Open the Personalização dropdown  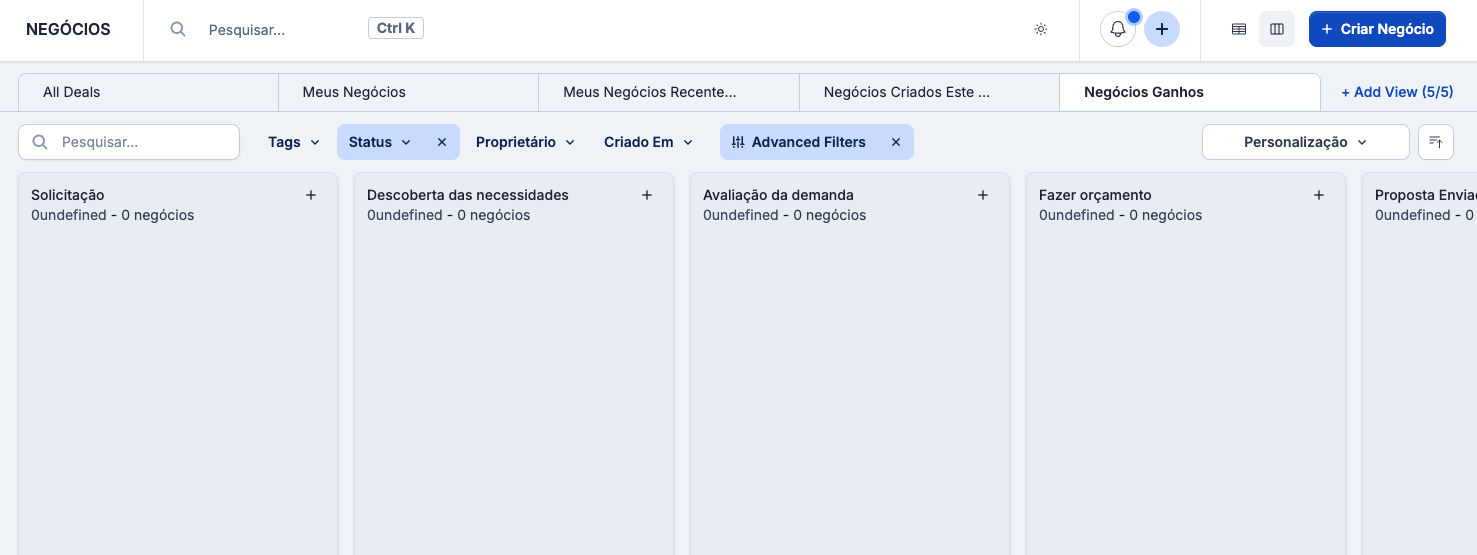(x=1305, y=142)
